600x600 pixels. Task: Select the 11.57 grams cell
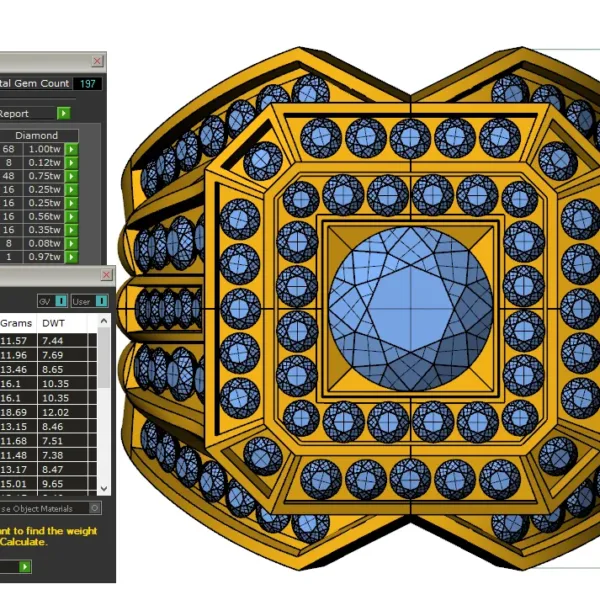coord(18,341)
